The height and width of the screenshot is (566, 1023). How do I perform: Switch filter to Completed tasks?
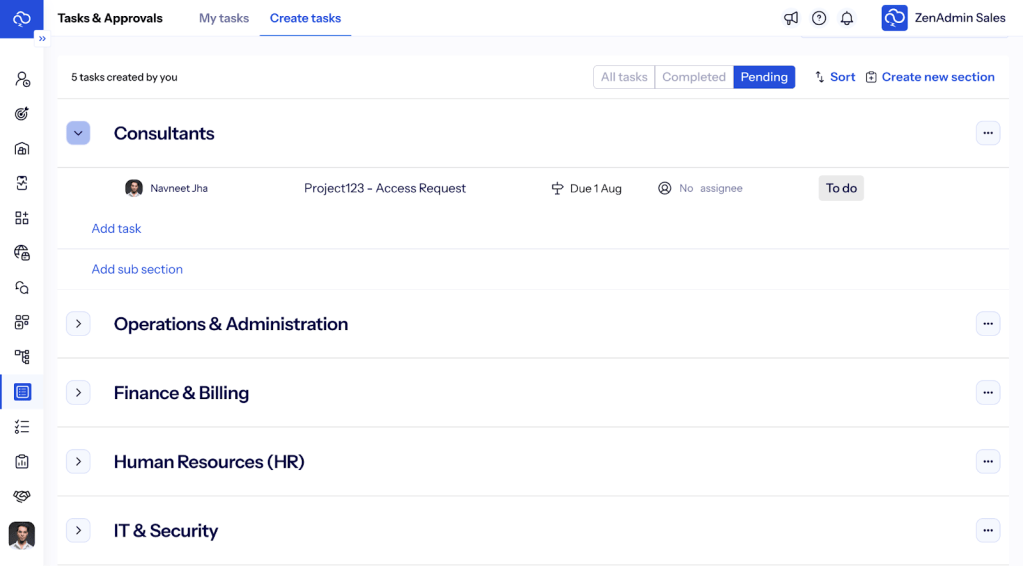point(694,77)
